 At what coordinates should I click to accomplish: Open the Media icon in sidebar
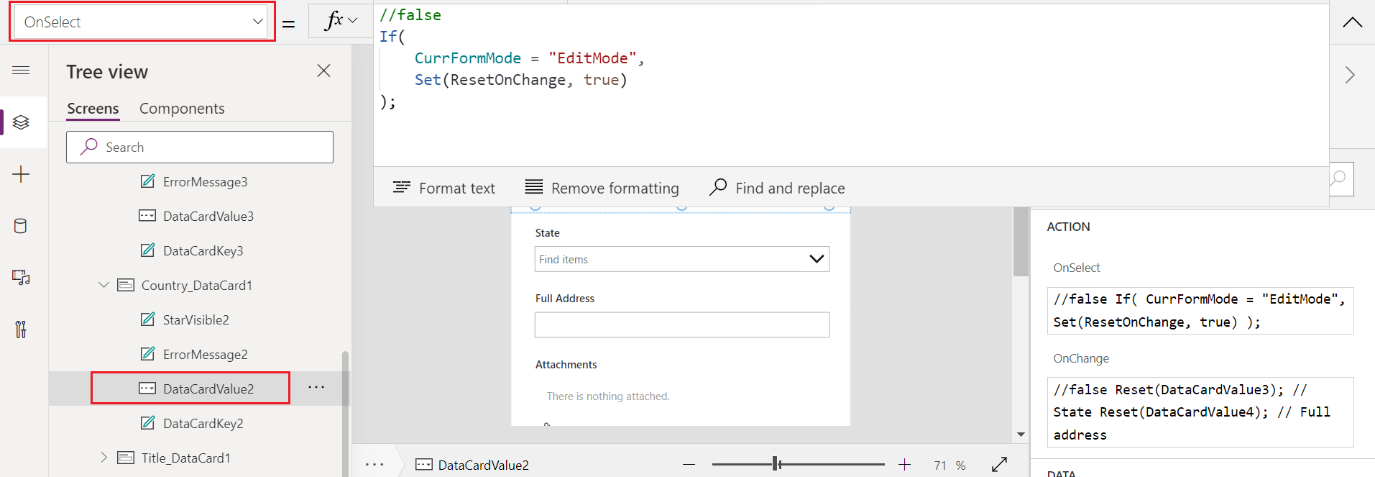tap(21, 278)
